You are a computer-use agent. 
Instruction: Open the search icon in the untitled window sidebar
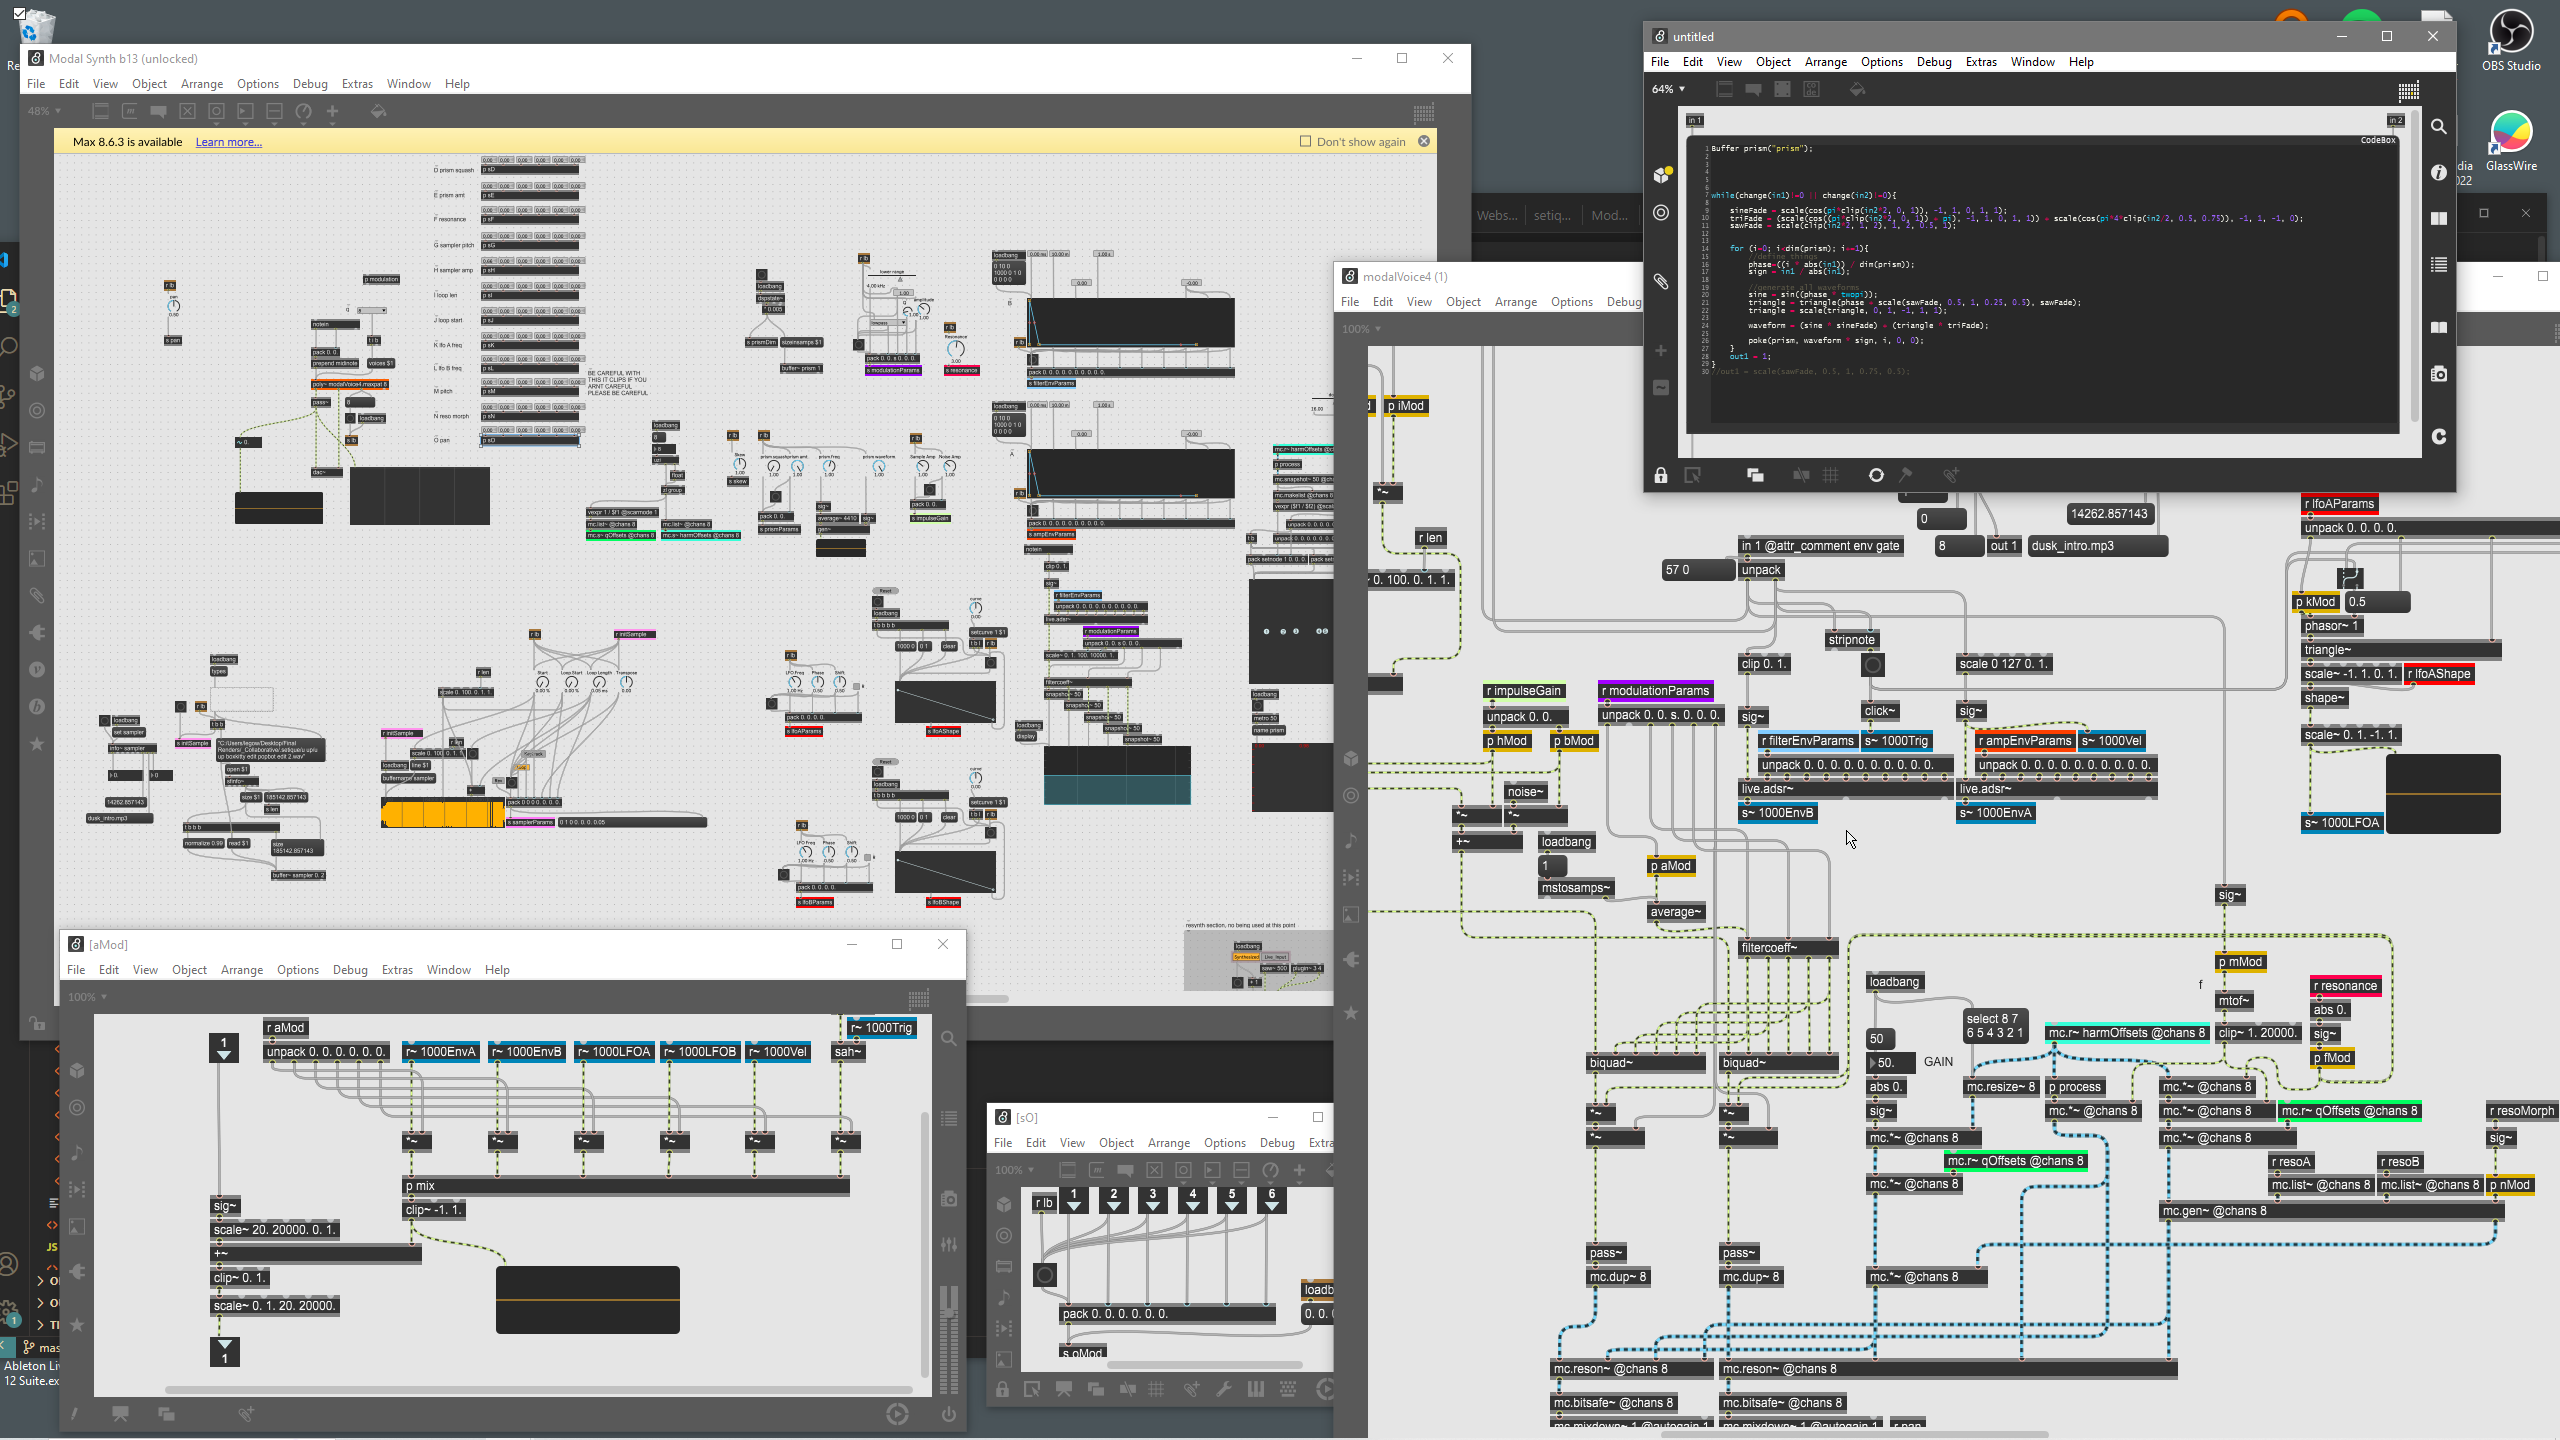(2439, 127)
